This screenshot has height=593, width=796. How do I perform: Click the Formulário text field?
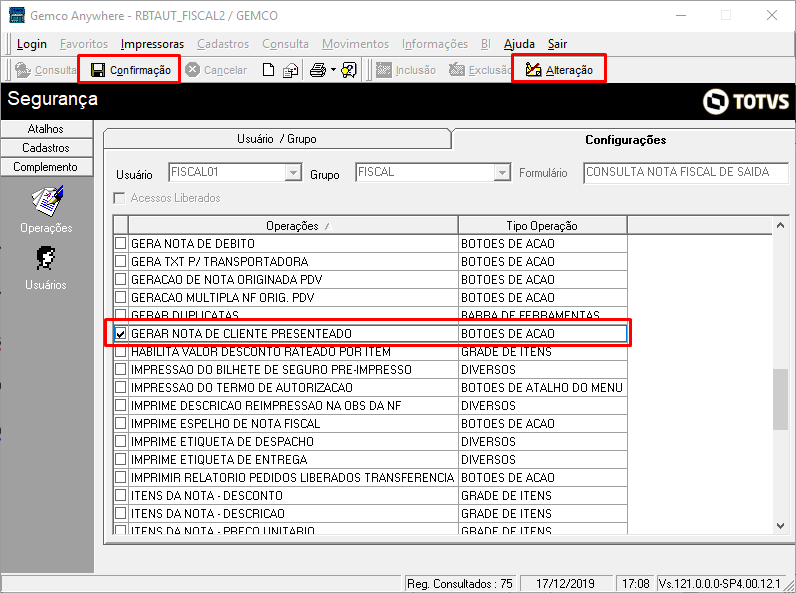[x=686, y=173]
